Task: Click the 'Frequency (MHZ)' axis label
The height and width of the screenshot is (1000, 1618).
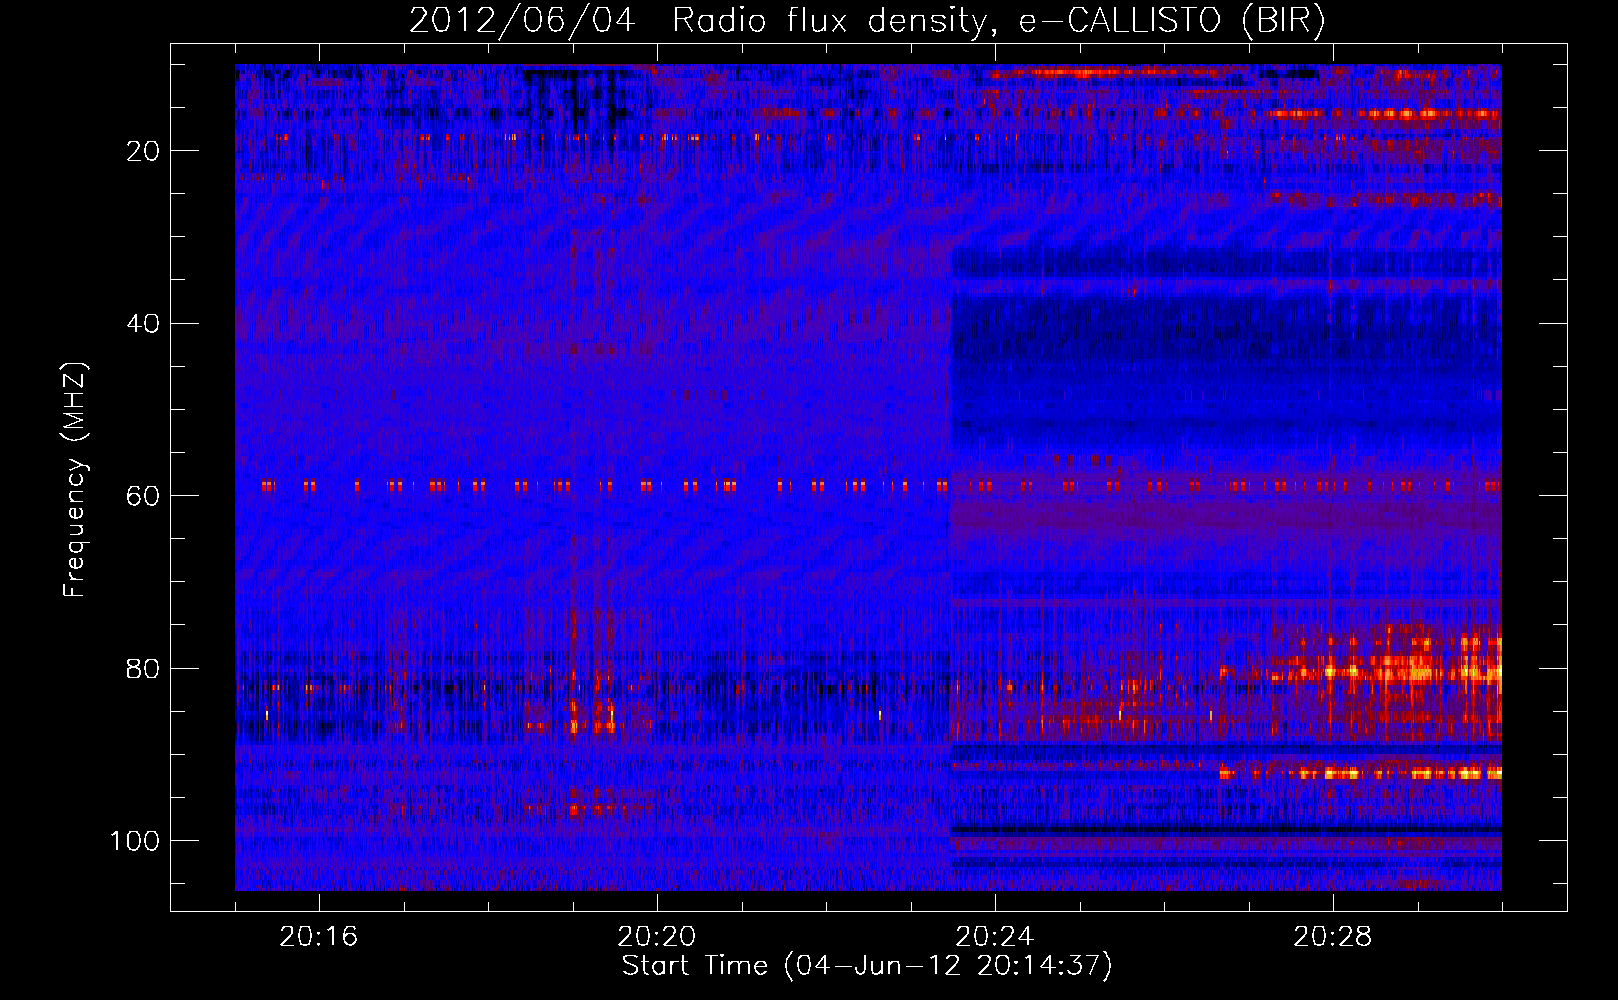Action: point(75,480)
